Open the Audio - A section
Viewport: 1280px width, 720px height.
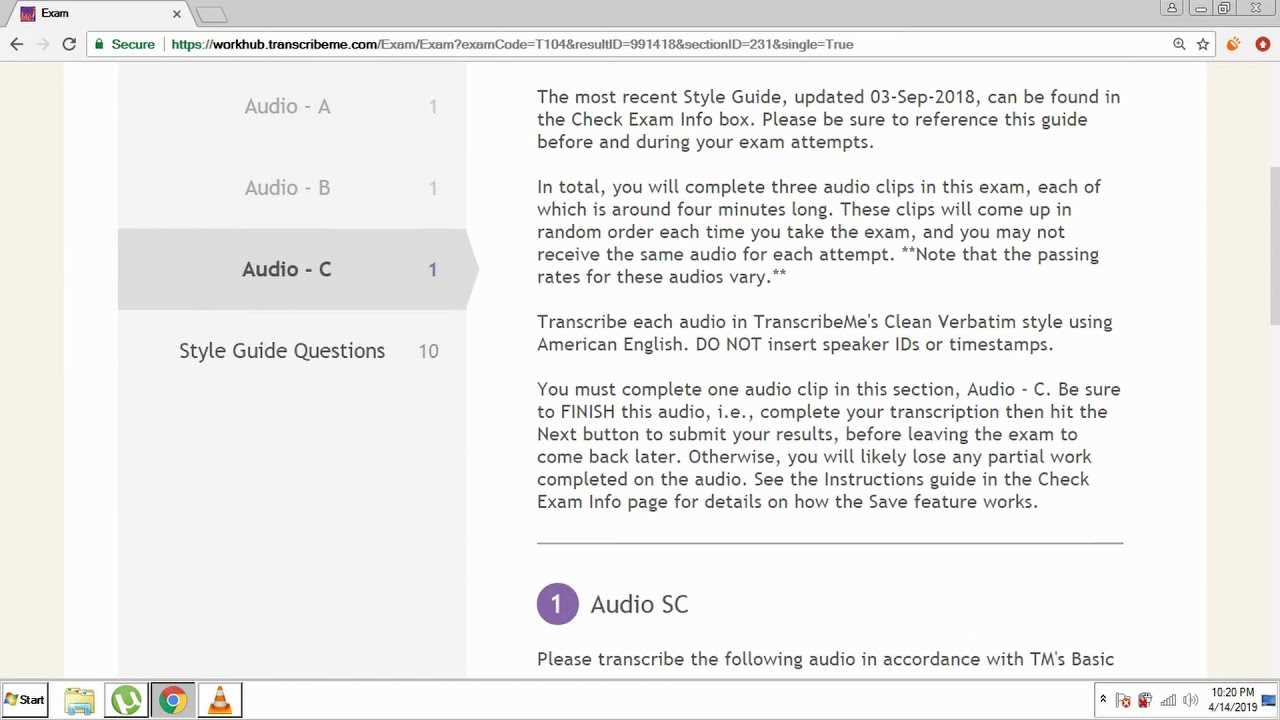pyautogui.click(x=292, y=106)
